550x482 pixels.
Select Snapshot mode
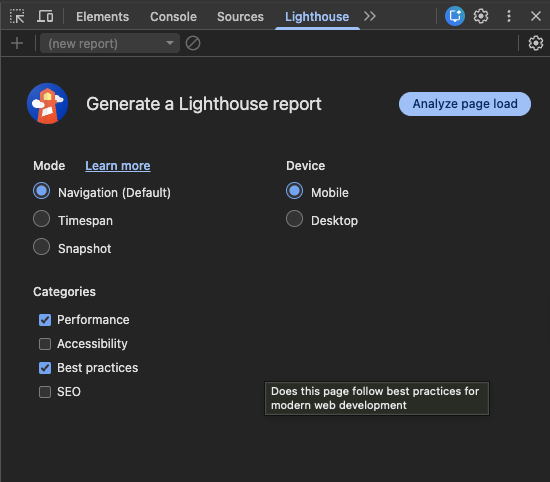coord(42,247)
